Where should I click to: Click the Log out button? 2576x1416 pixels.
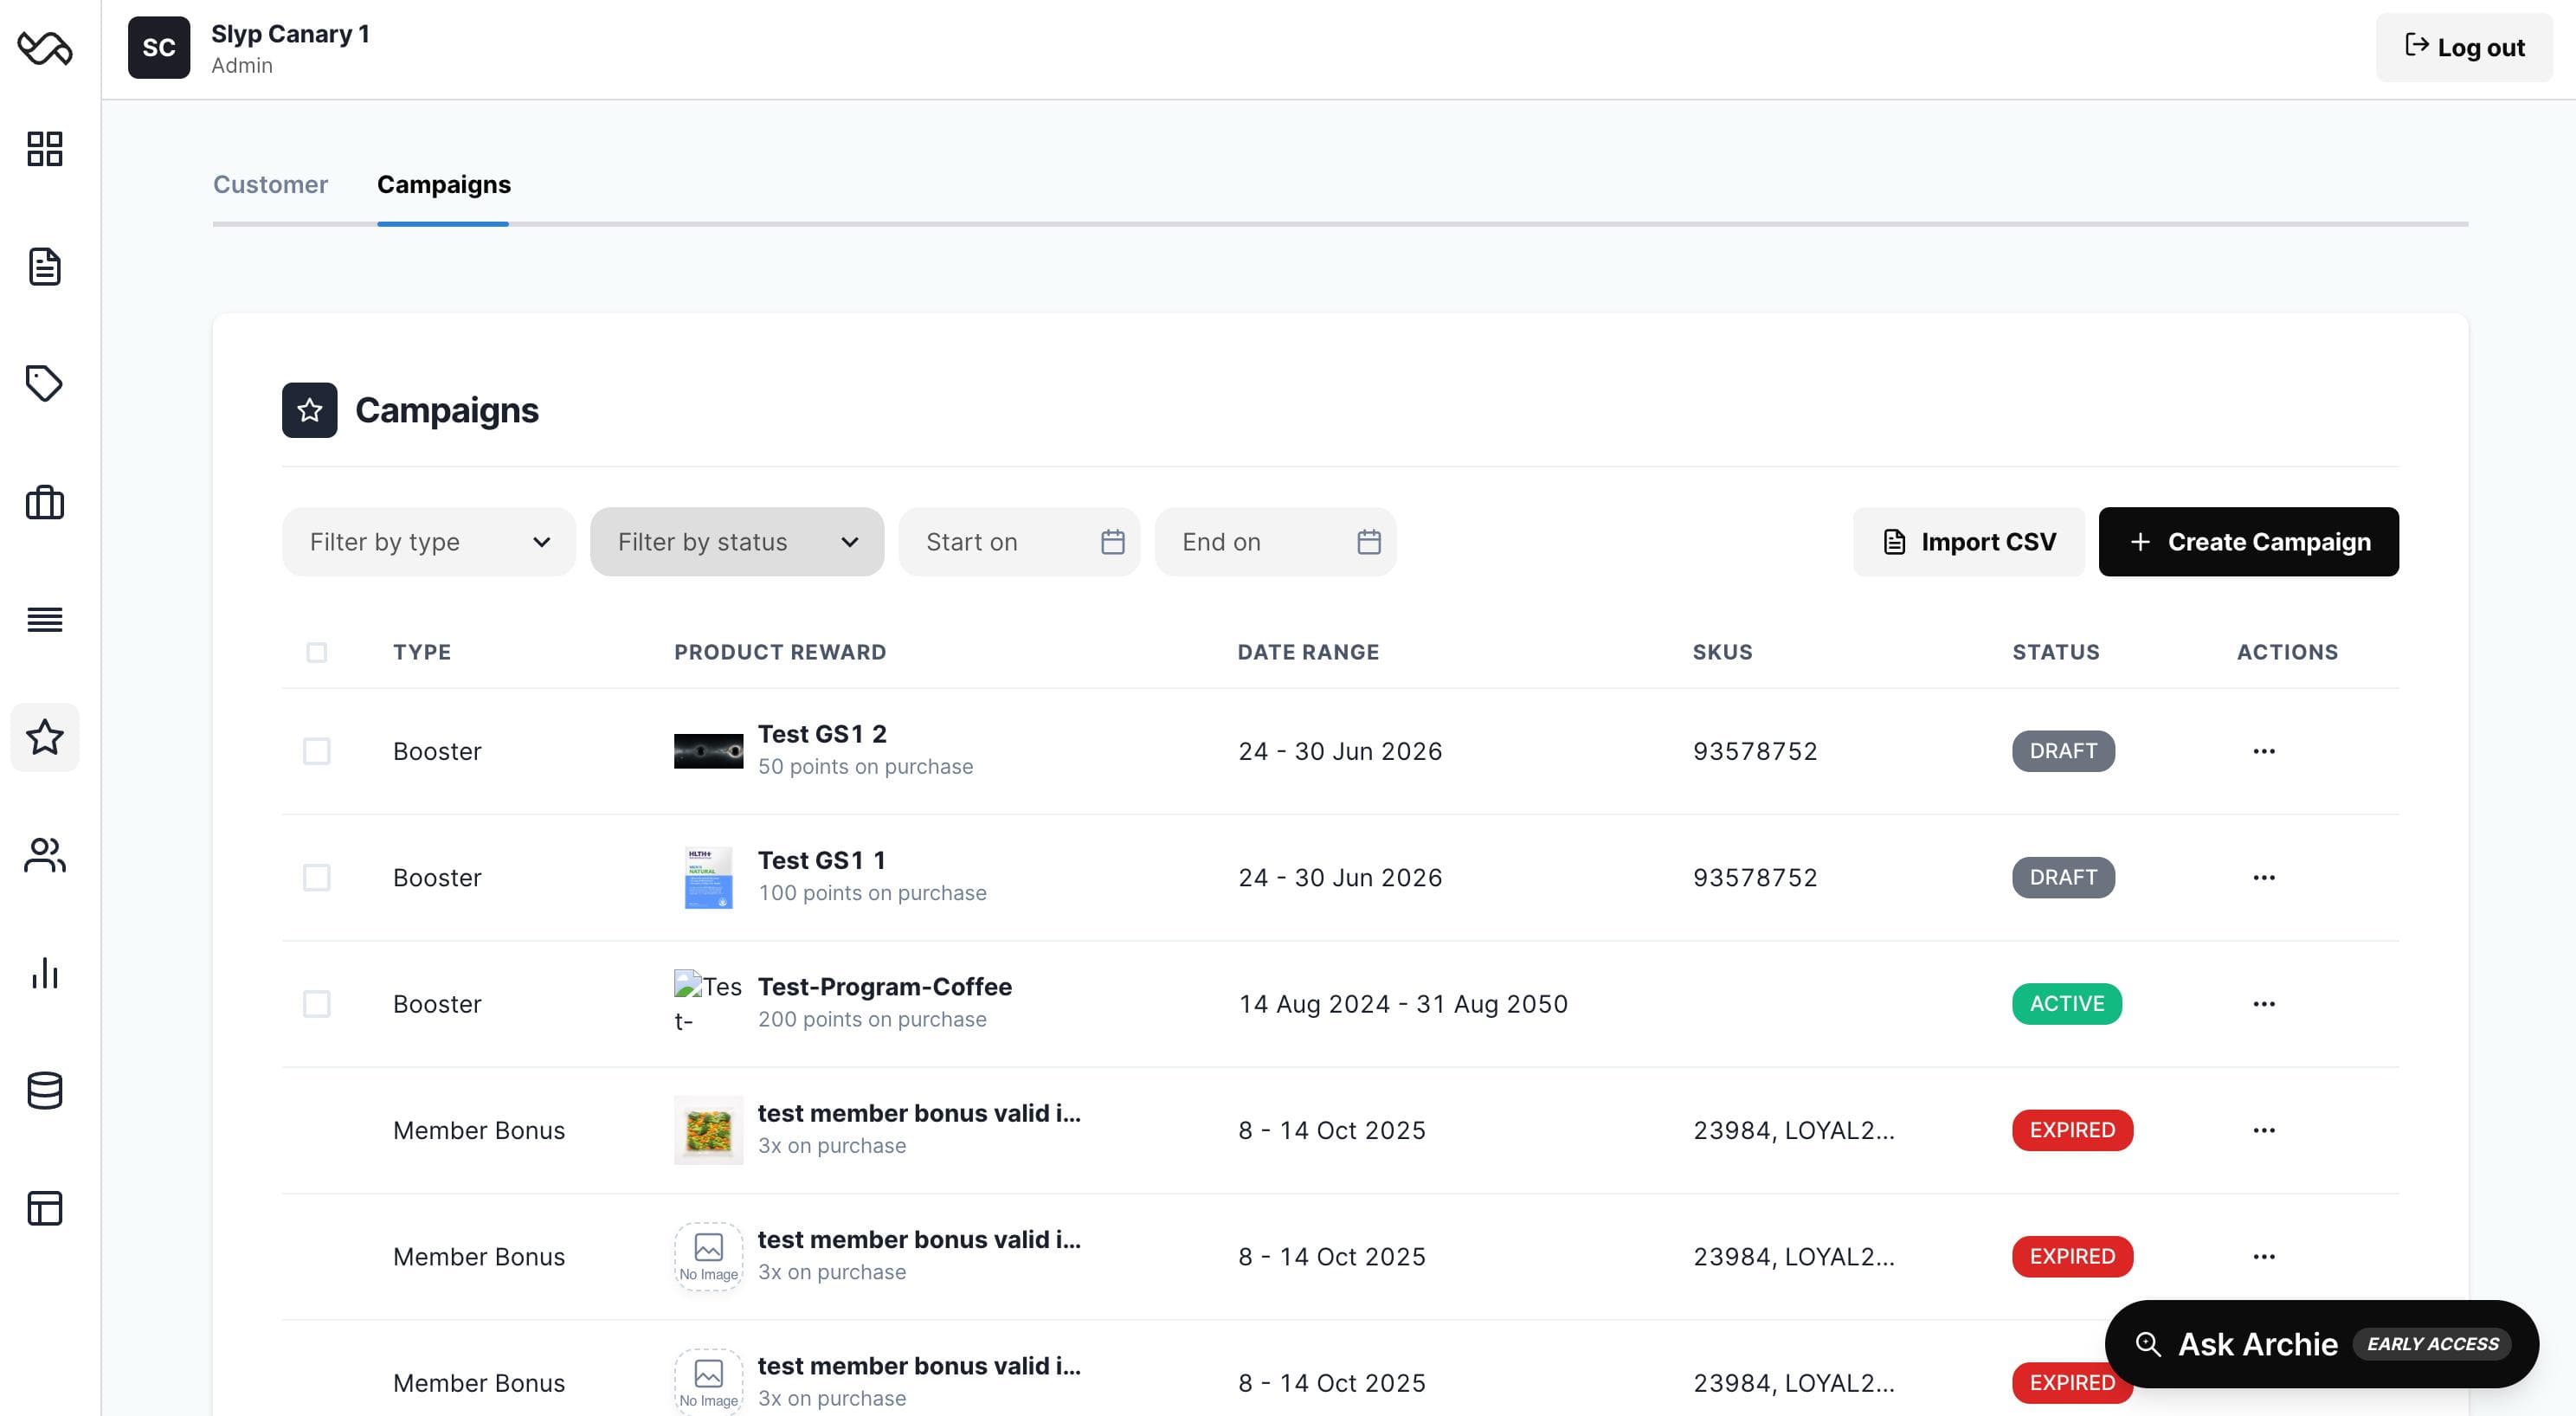pyautogui.click(x=2464, y=47)
